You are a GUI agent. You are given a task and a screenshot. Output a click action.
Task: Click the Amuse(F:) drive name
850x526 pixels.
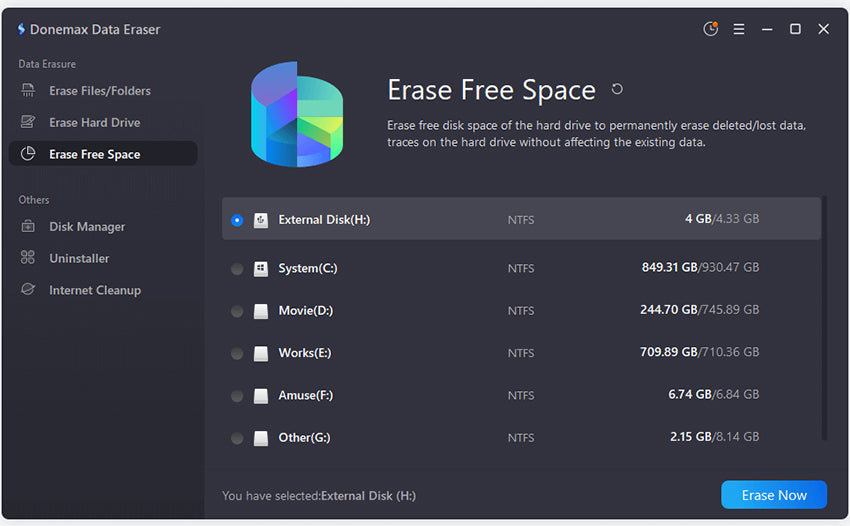click(306, 395)
